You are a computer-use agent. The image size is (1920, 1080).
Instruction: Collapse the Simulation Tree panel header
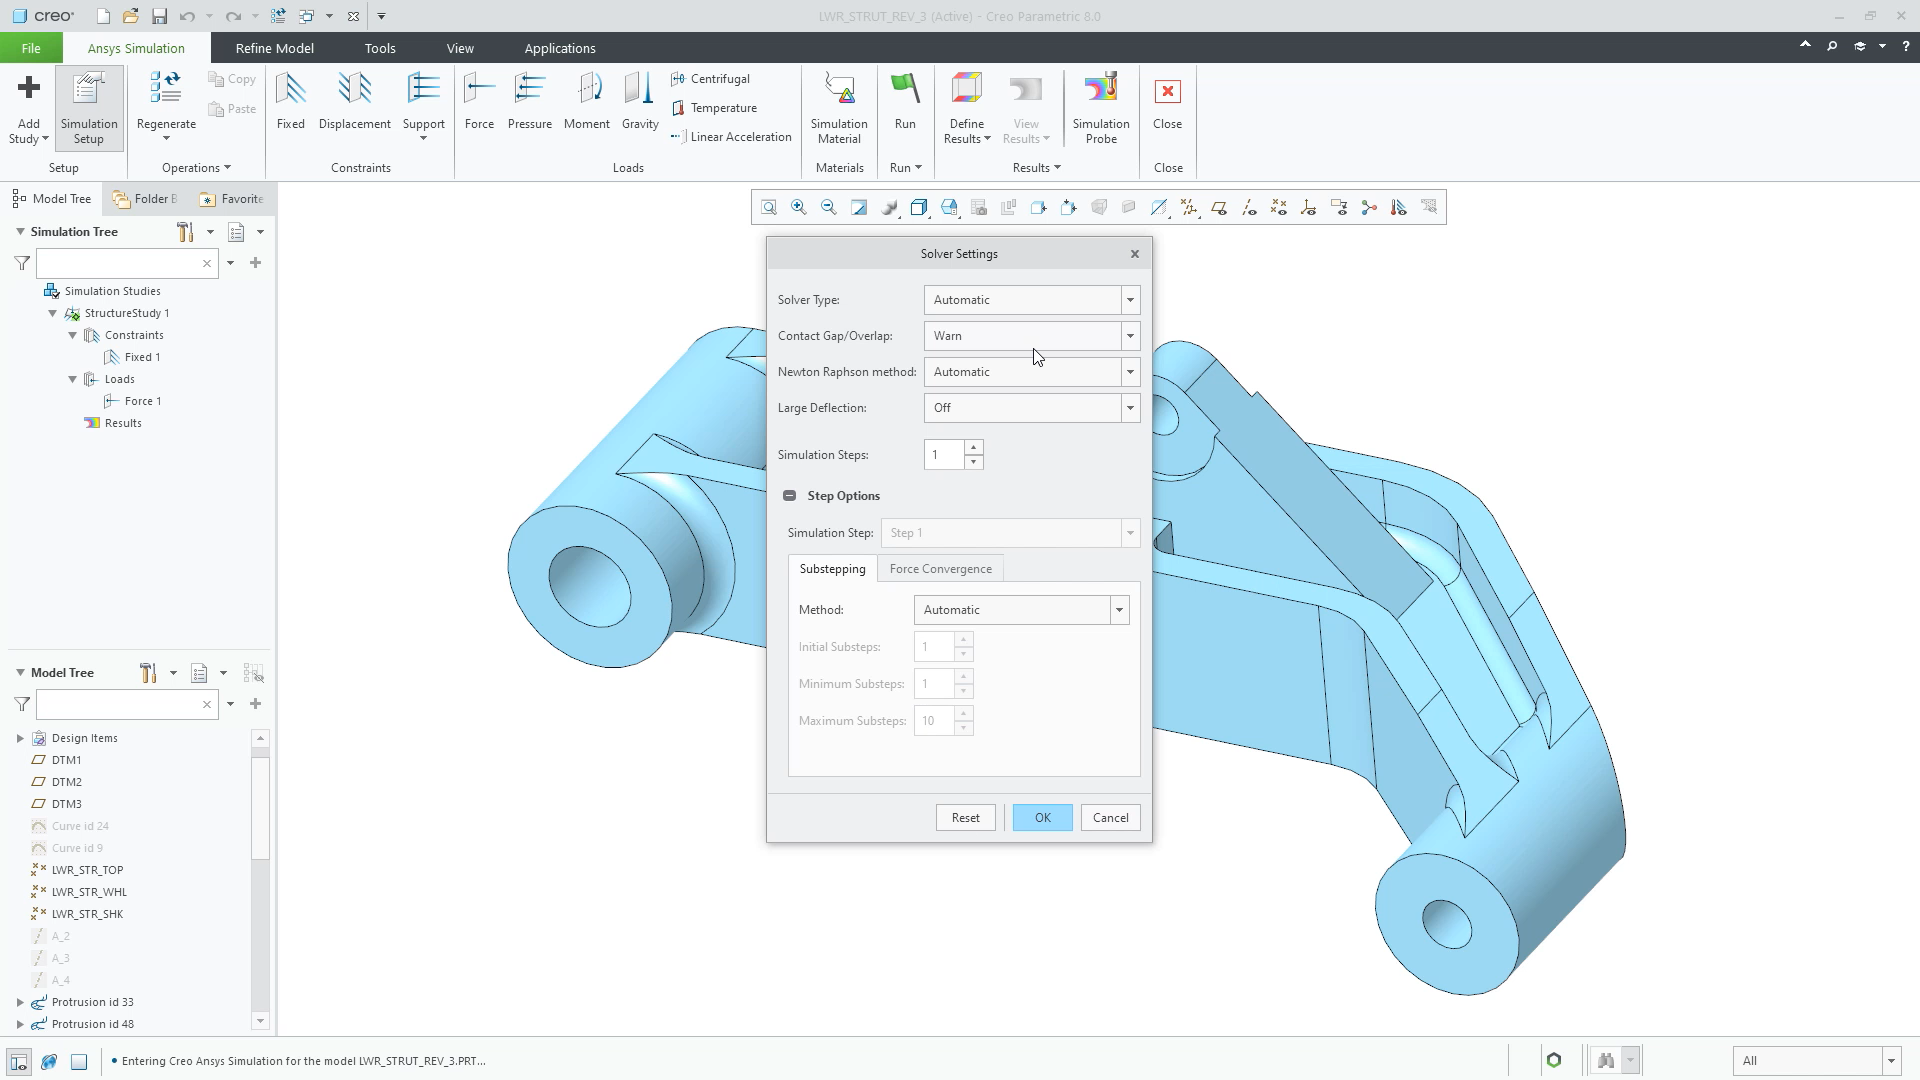click(20, 232)
